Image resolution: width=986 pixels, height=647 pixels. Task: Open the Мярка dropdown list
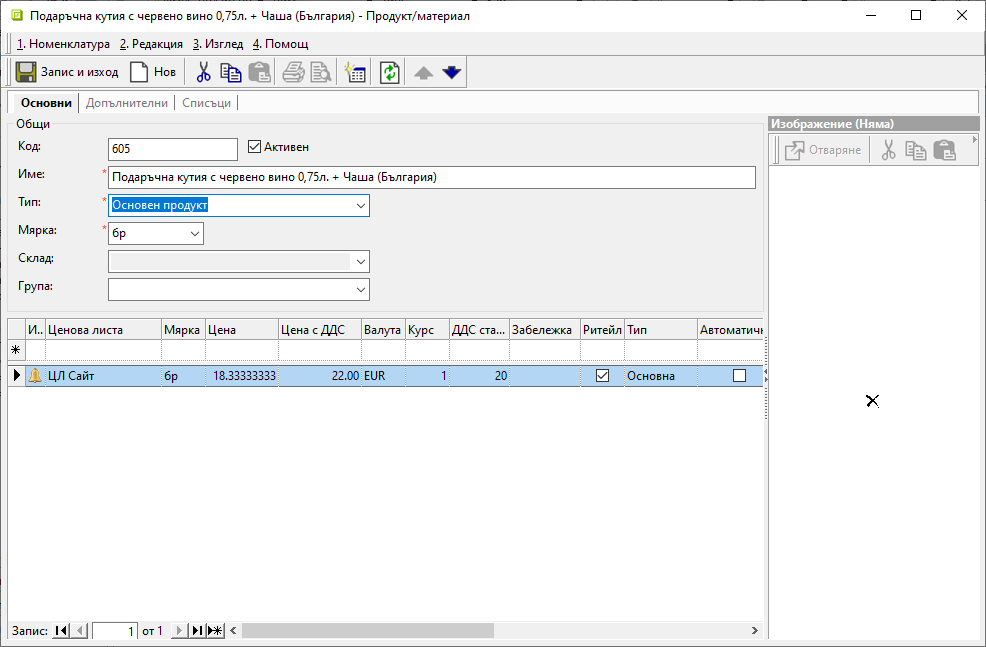pyautogui.click(x=194, y=234)
